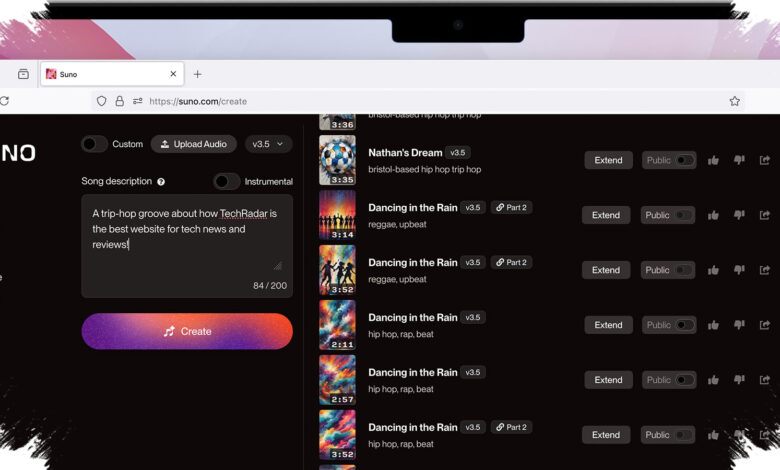Play the 3:14 Dancing in the Rain thumbnail
Image resolution: width=780 pixels, height=470 pixels.
click(x=337, y=215)
